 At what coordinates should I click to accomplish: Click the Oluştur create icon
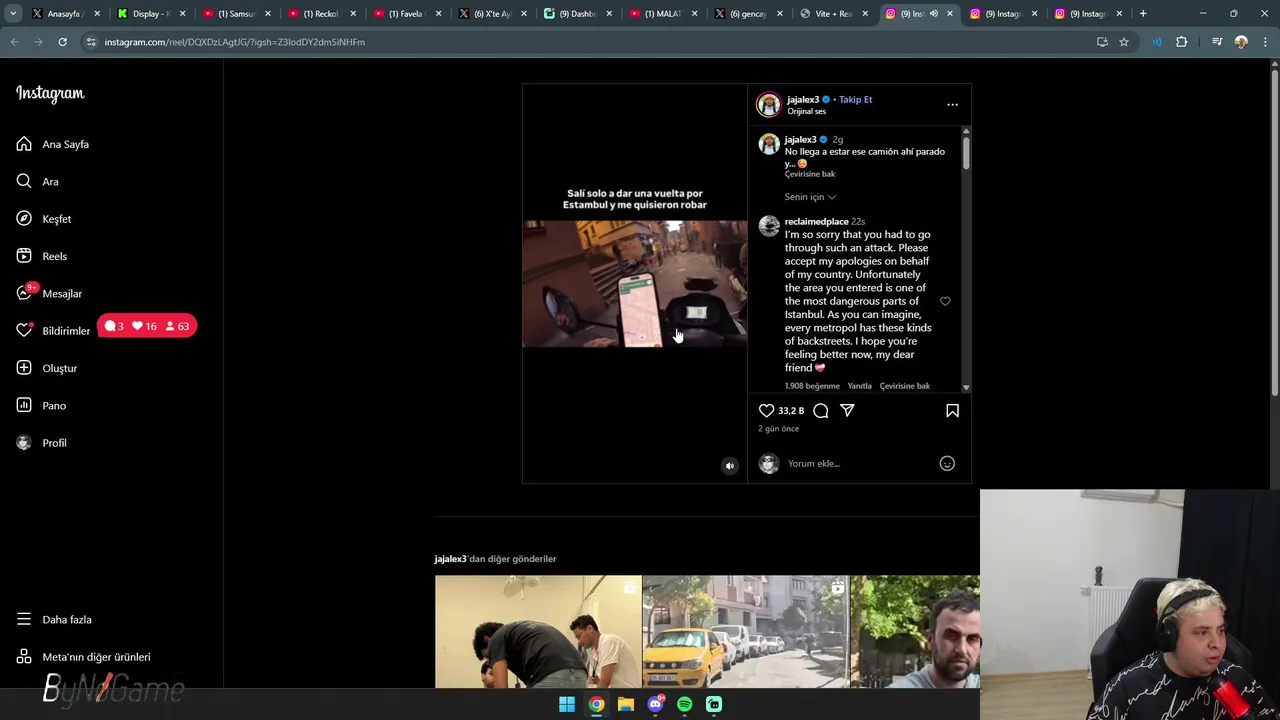[24, 368]
